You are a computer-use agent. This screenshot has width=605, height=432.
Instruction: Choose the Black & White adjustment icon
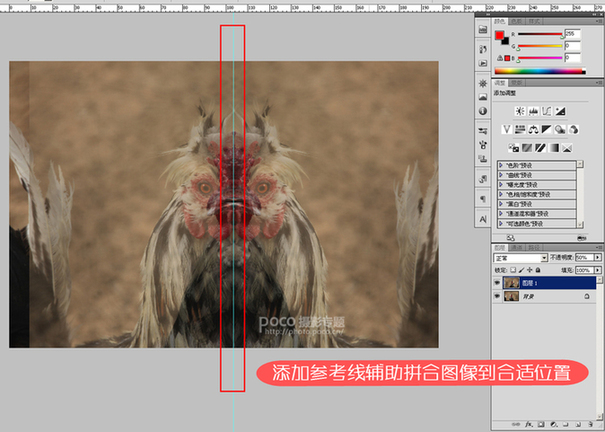547,129
